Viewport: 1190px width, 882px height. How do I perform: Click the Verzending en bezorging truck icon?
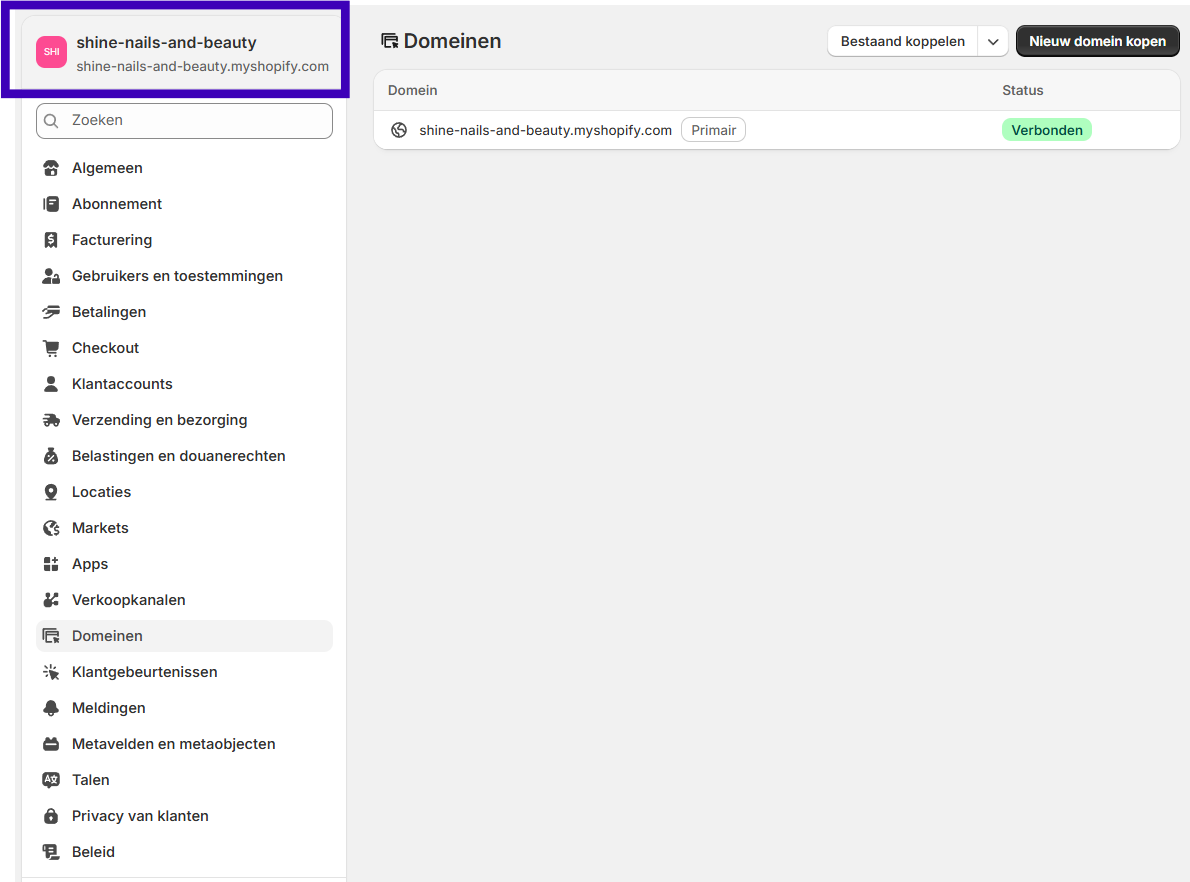click(51, 420)
